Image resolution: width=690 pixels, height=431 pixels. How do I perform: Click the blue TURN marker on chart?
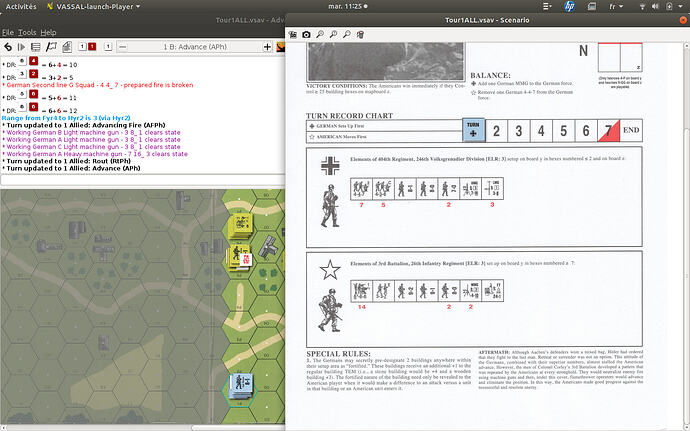(x=473, y=130)
